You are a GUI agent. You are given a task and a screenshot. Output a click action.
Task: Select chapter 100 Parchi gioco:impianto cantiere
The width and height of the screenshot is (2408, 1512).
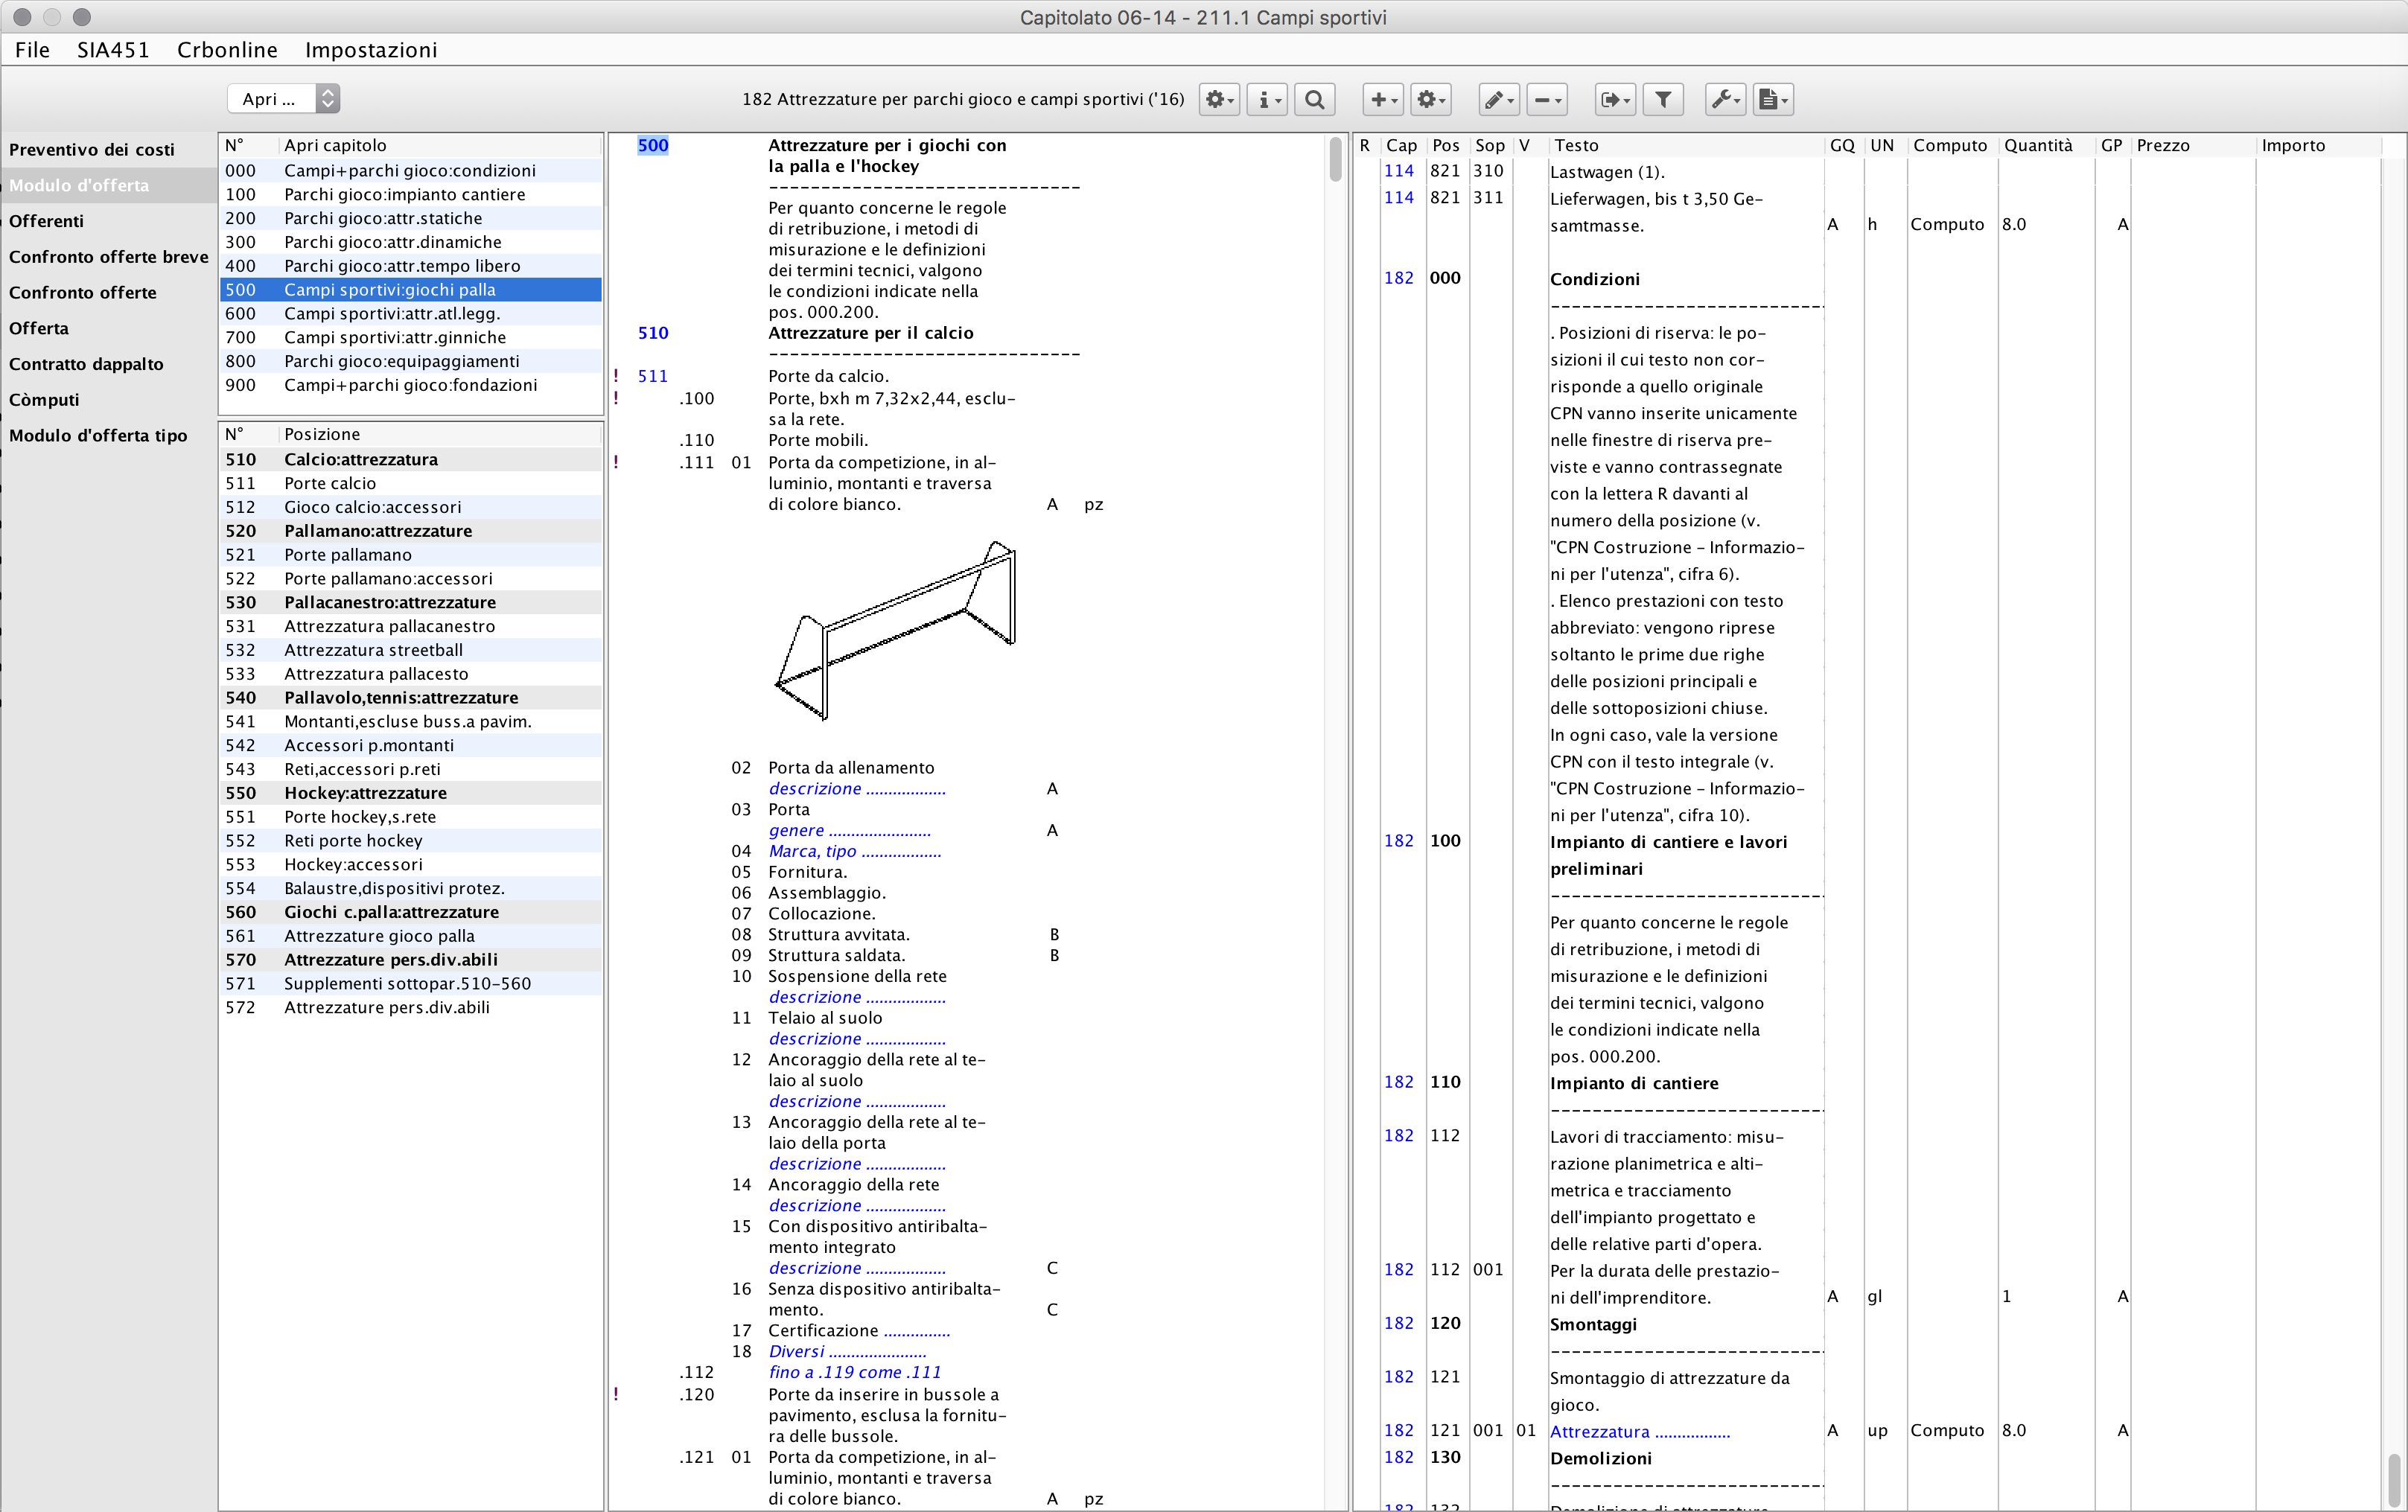[x=410, y=195]
